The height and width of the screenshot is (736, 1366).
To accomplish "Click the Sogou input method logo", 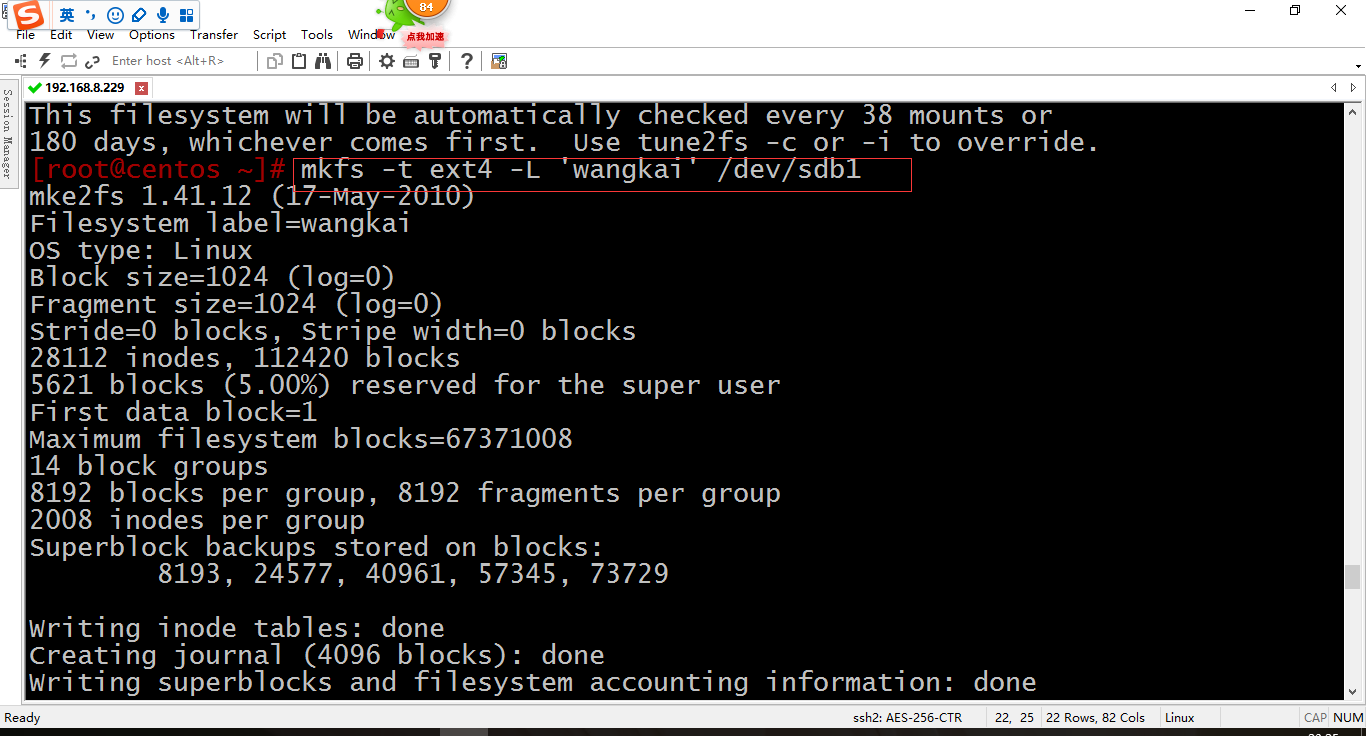I will coord(28,15).
